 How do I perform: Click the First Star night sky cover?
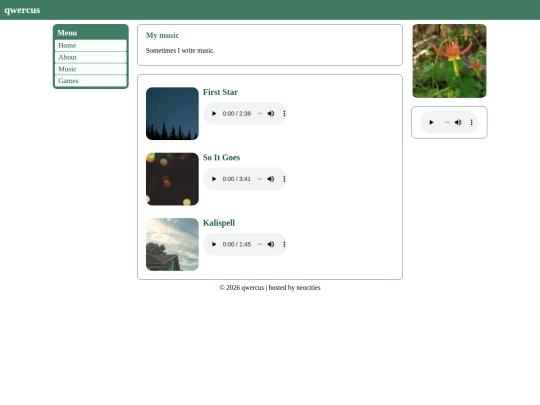click(172, 114)
